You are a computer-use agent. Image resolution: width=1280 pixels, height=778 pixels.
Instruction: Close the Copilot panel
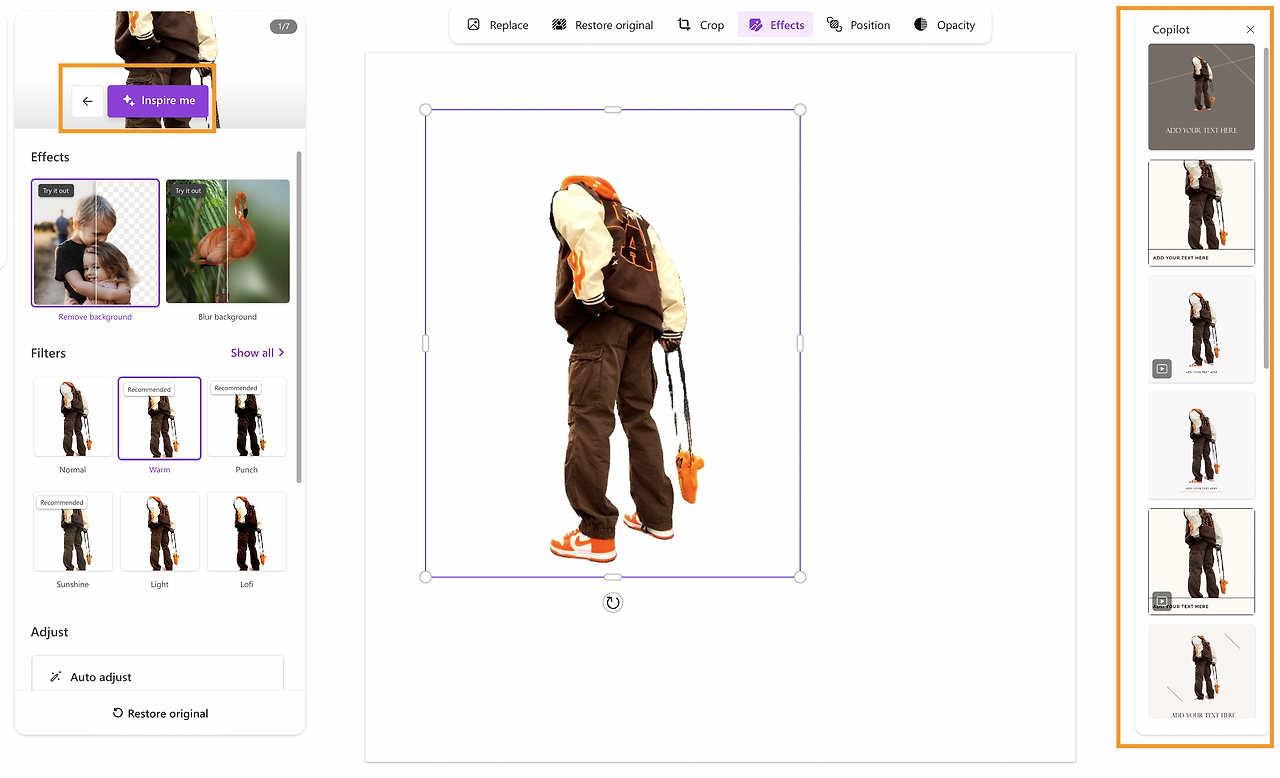click(x=1250, y=30)
